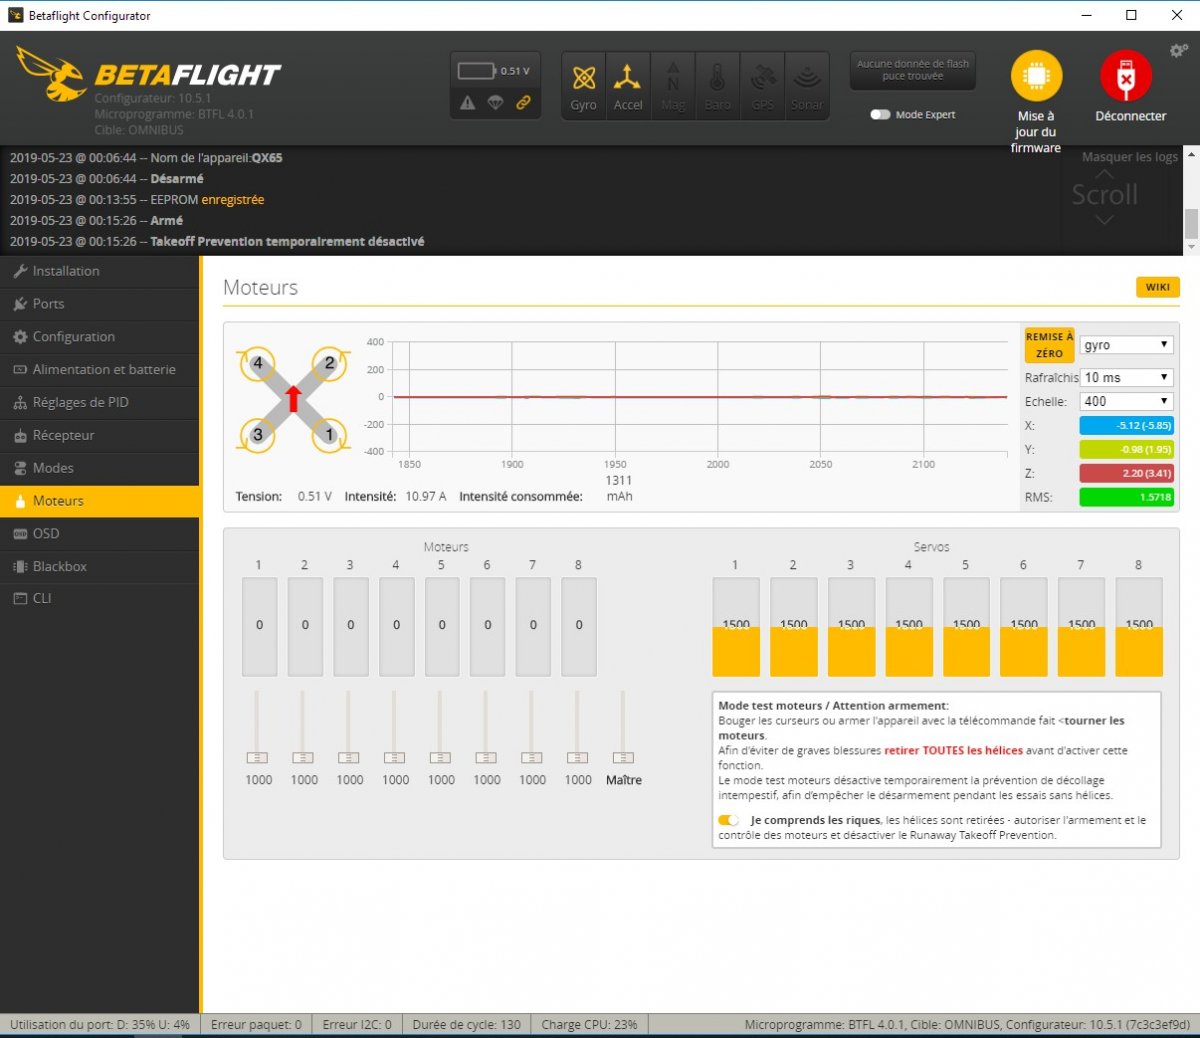Click the red Déconnecter USB icon

(1126, 77)
